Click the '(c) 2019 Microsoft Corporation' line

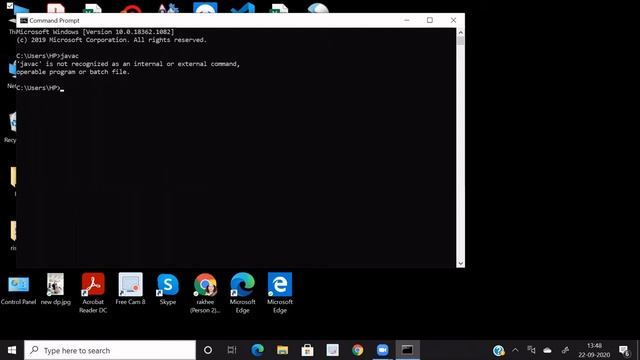111,40
